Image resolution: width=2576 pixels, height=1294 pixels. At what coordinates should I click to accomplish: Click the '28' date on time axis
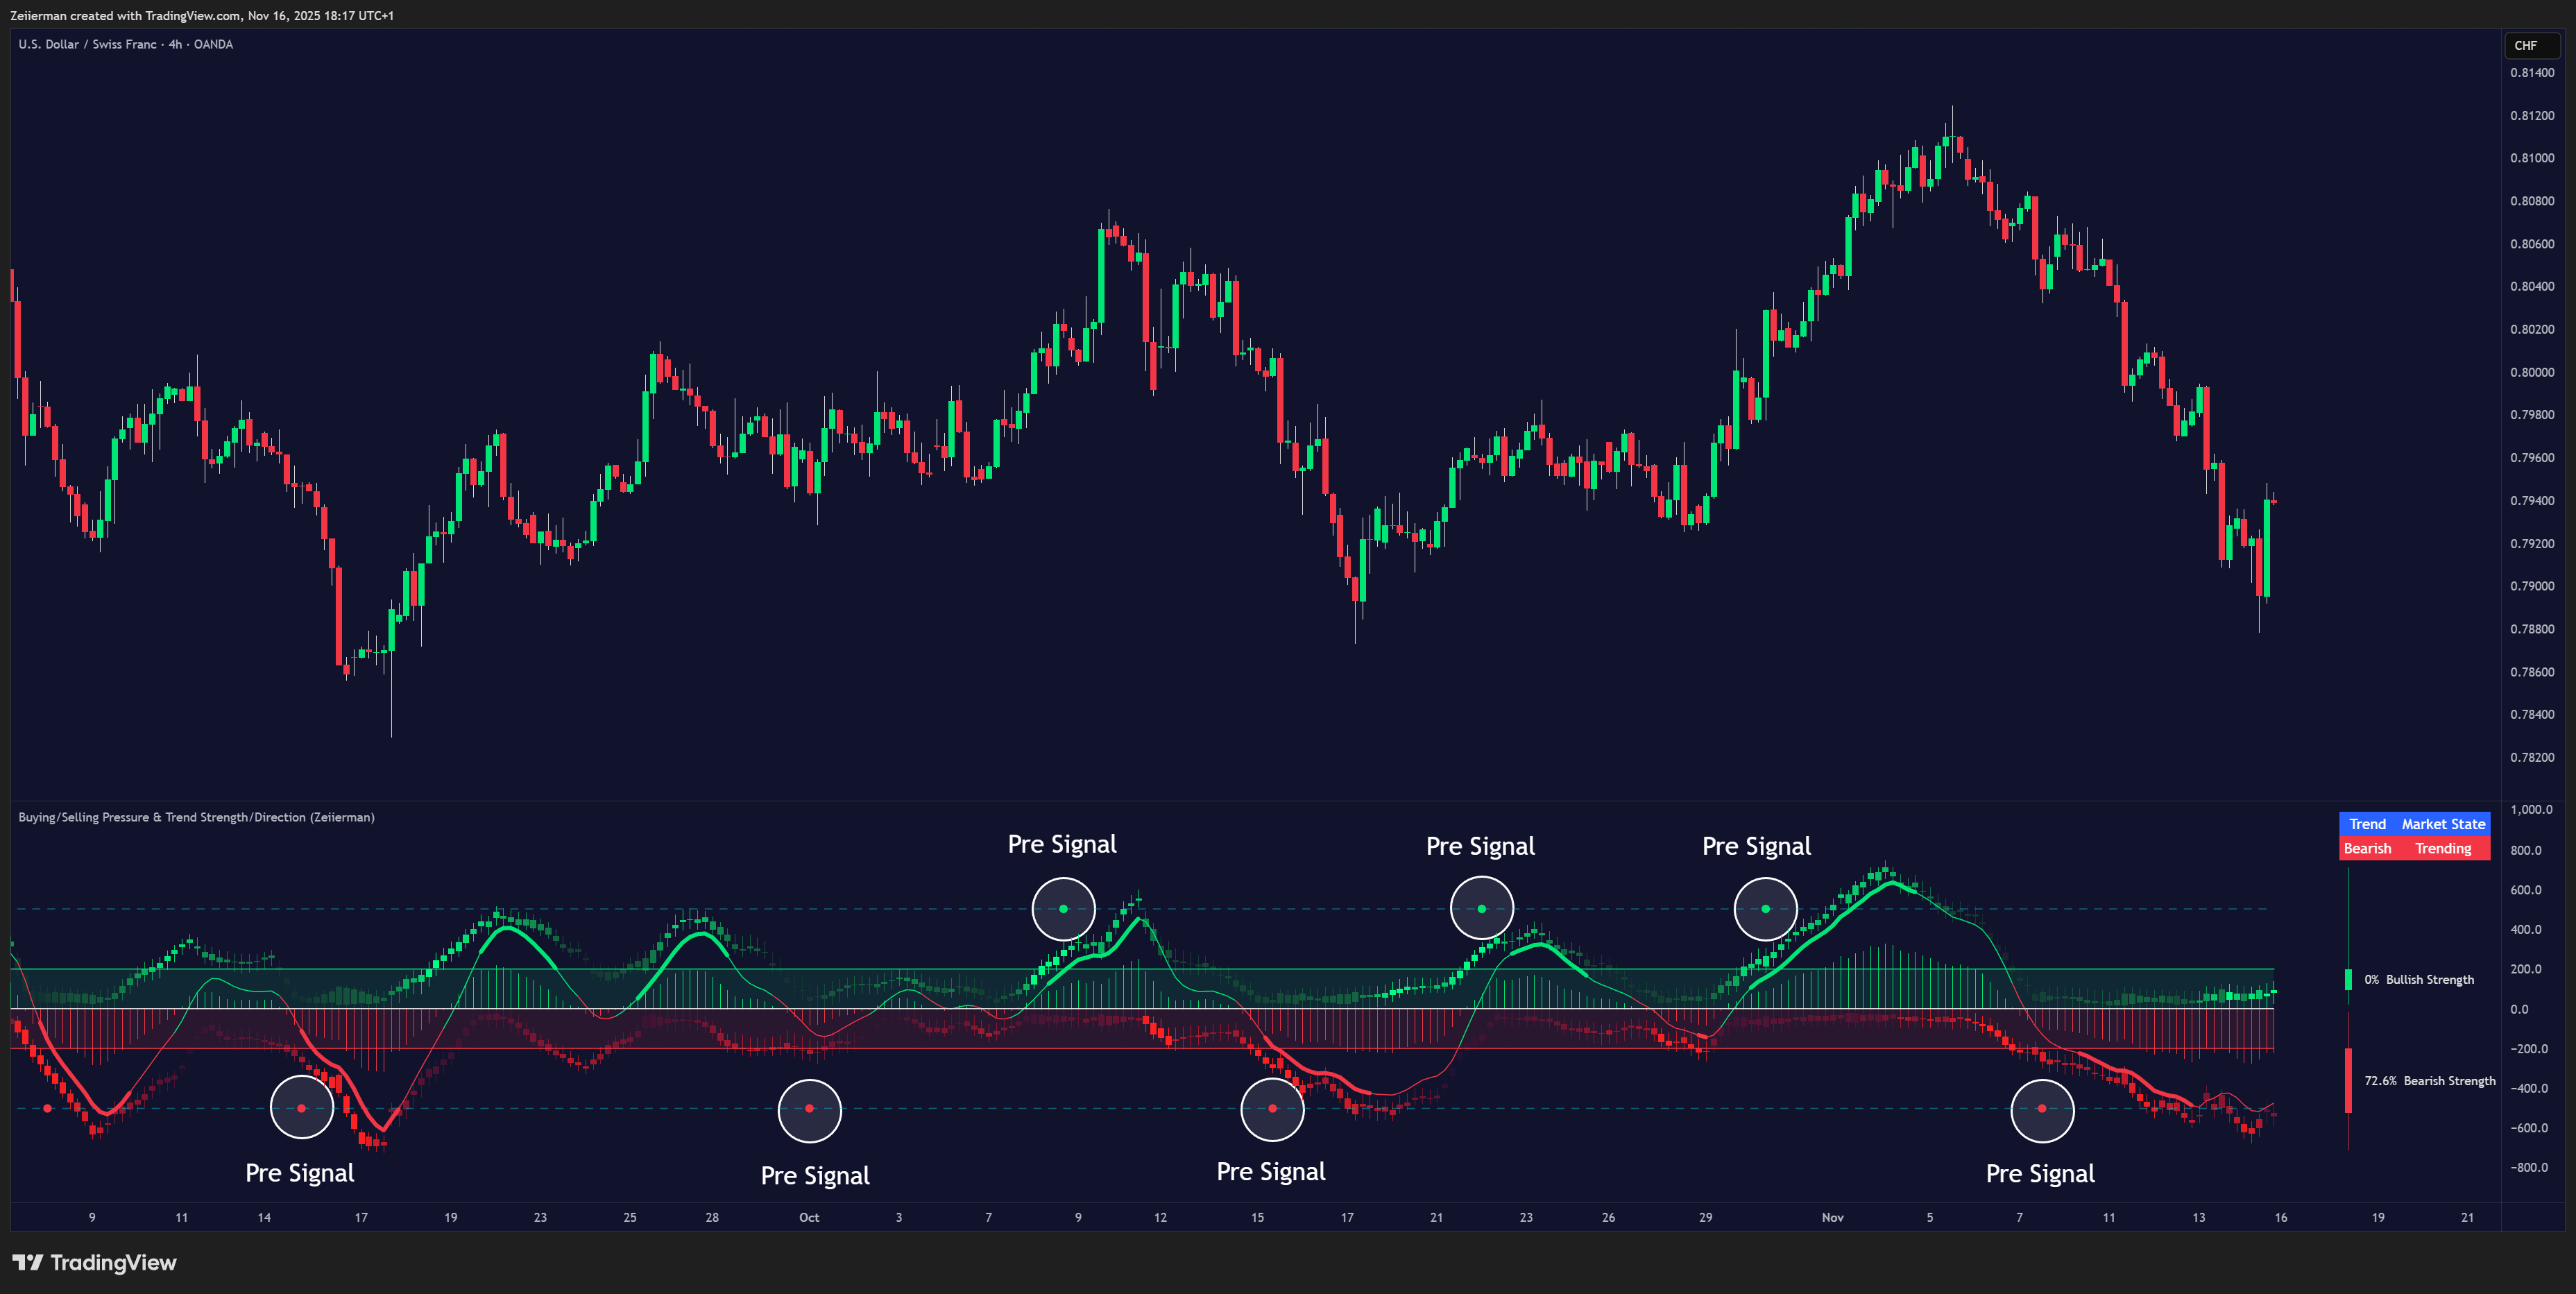pos(712,1217)
